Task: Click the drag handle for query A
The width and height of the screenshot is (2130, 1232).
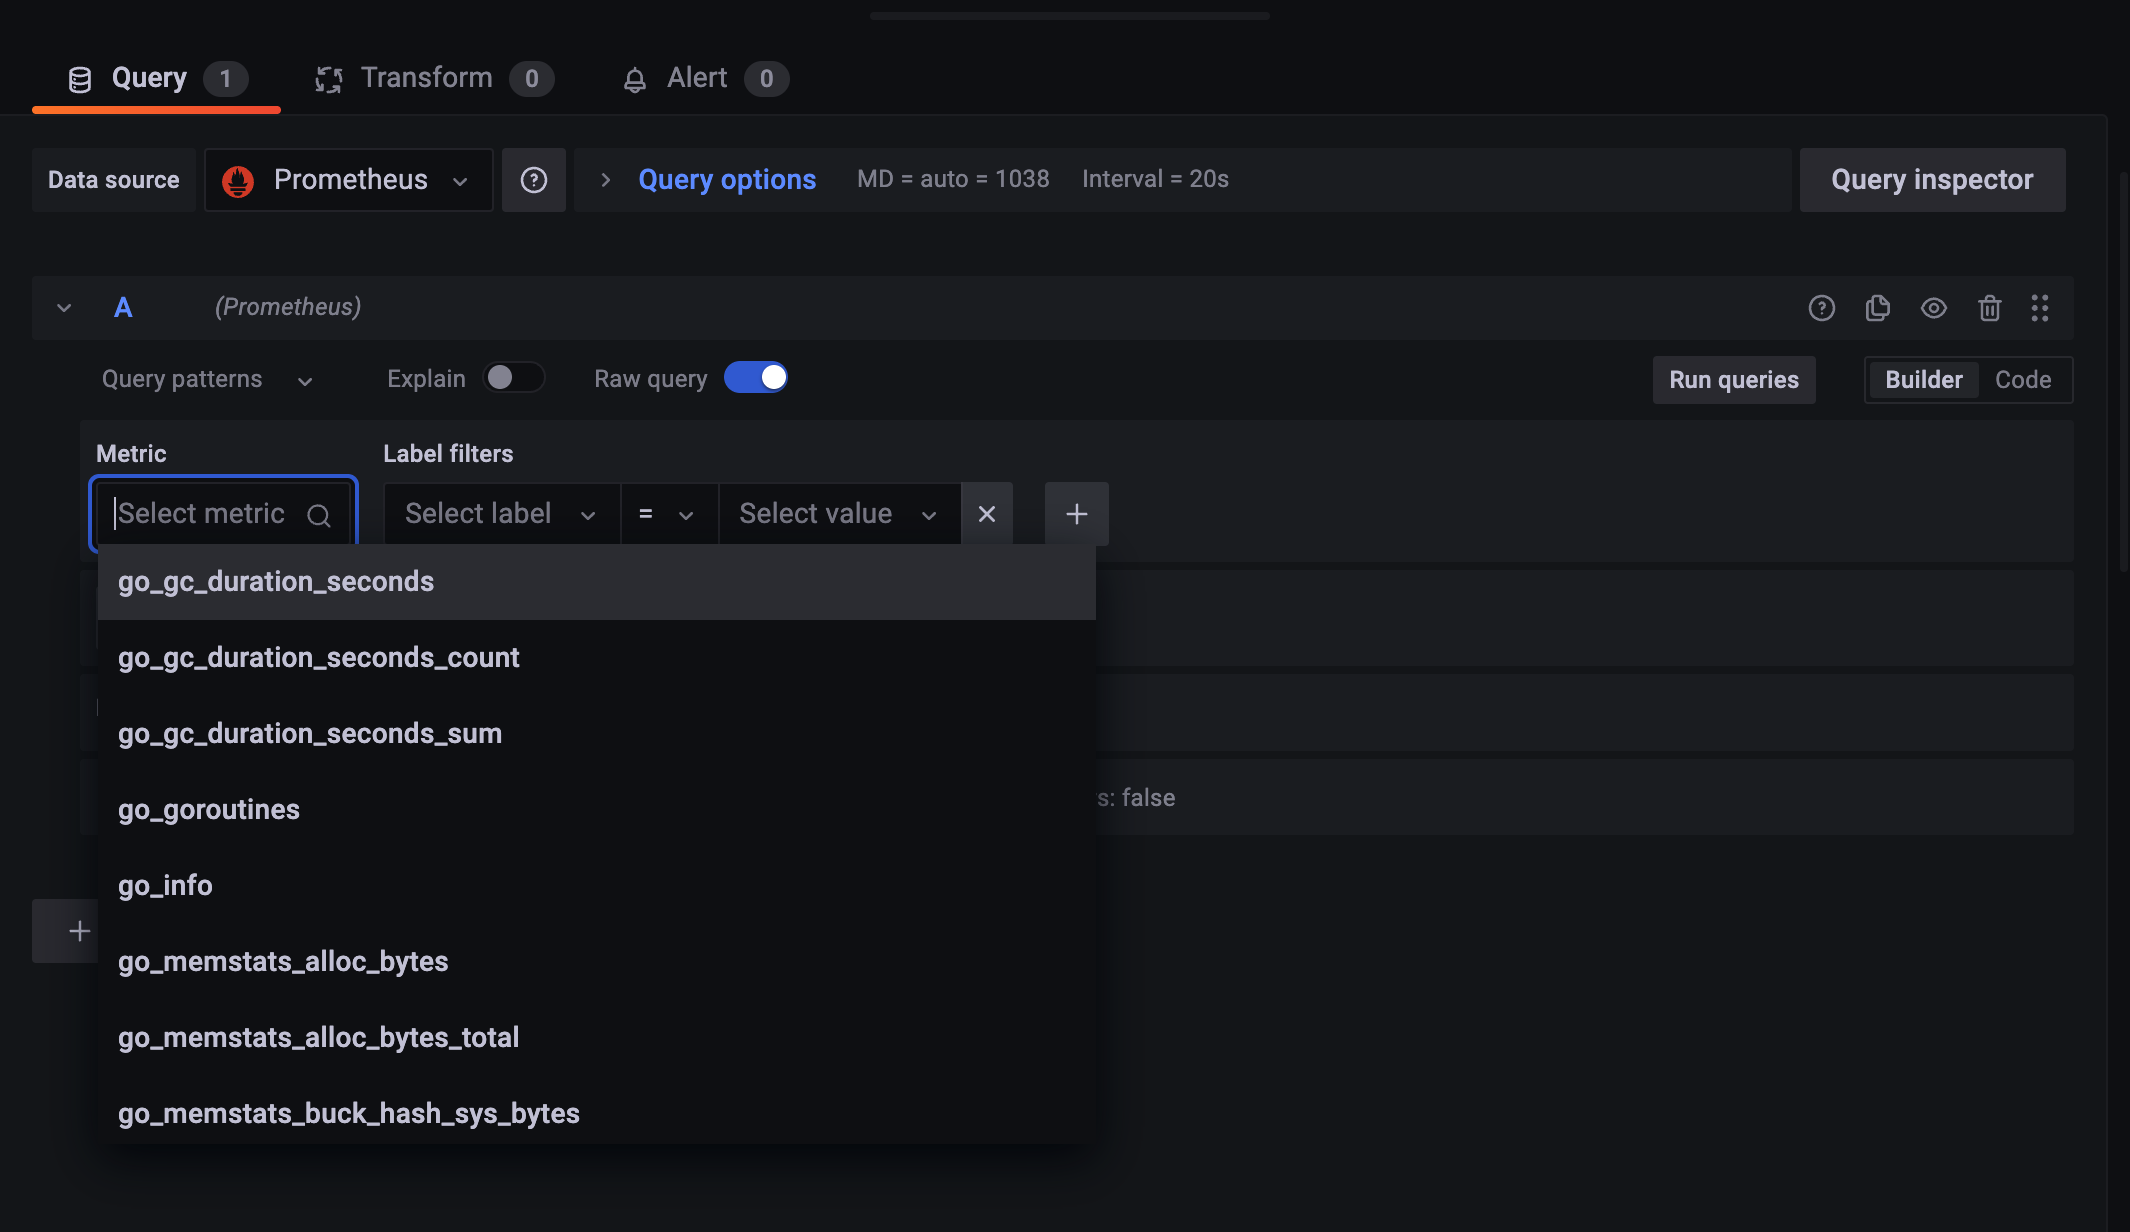Action: [2040, 308]
